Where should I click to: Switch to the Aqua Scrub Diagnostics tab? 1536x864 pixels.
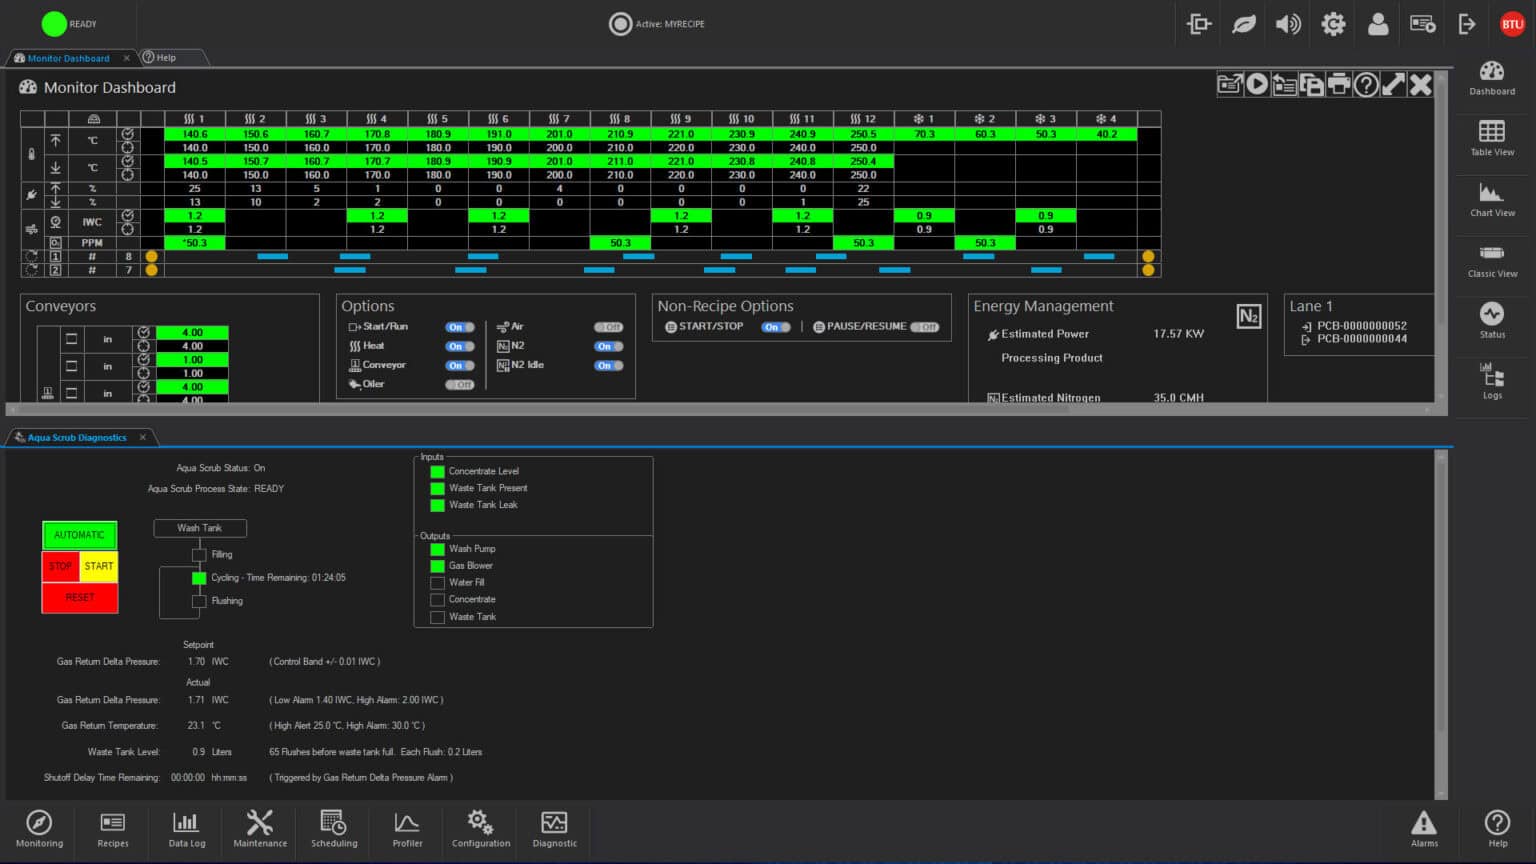(77, 437)
